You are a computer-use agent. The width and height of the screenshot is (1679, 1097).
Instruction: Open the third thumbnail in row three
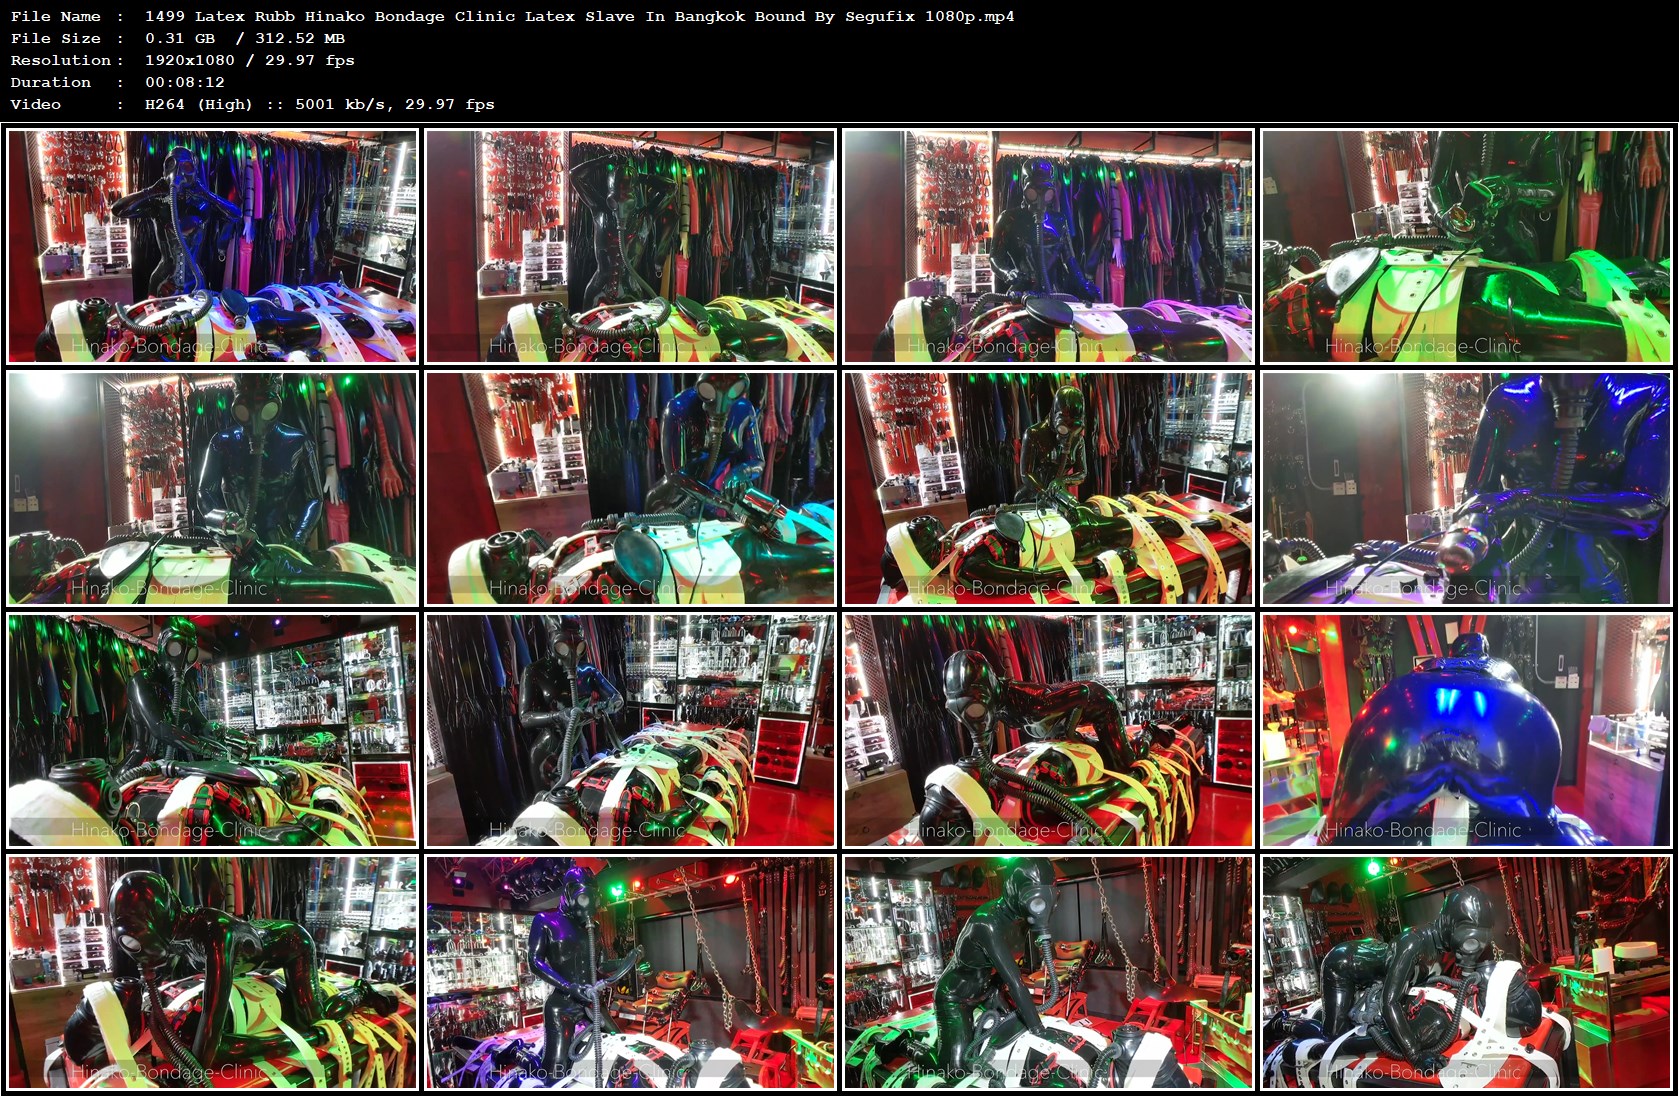point(1048,730)
